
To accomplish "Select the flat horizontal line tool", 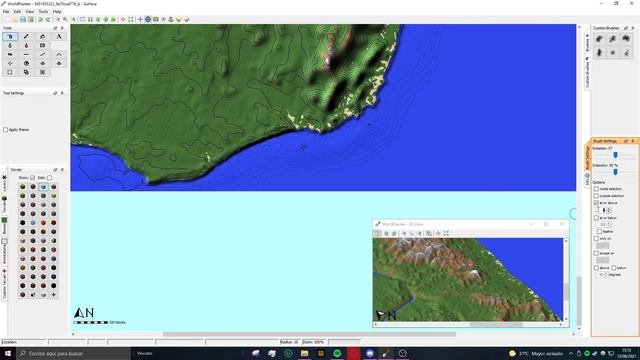I will [x=26, y=55].
